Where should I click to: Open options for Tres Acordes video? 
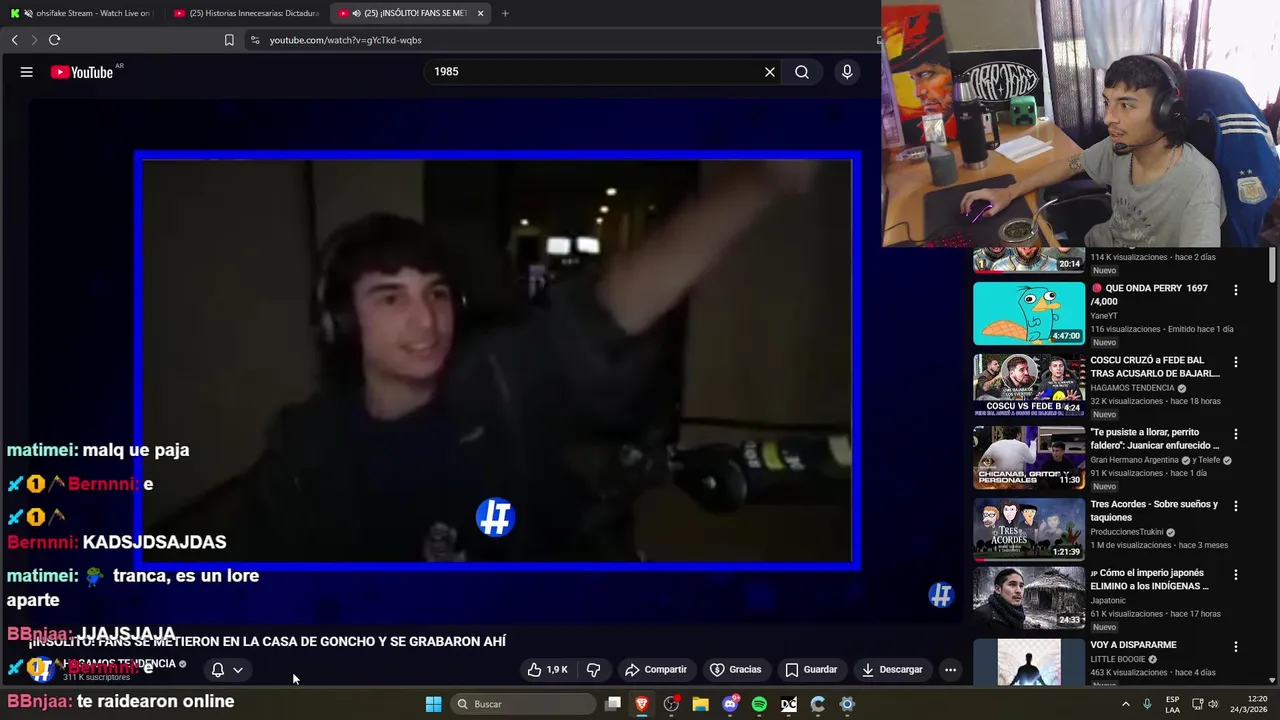[1236, 507]
